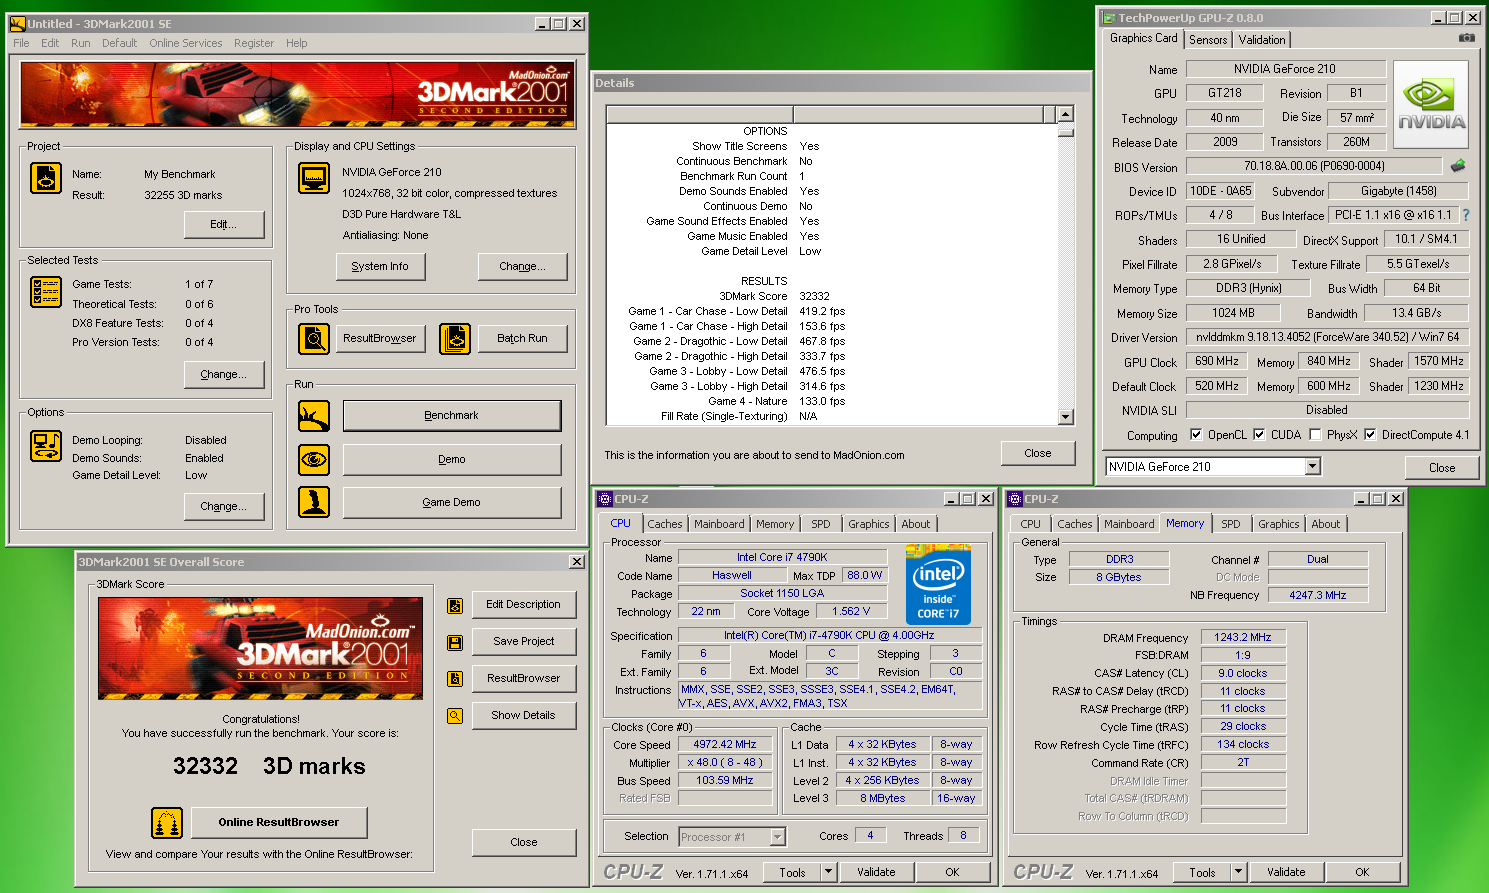The height and width of the screenshot is (893, 1489).
Task: Toggle the CUDA checkbox in GPU-Z
Action: click(1259, 434)
